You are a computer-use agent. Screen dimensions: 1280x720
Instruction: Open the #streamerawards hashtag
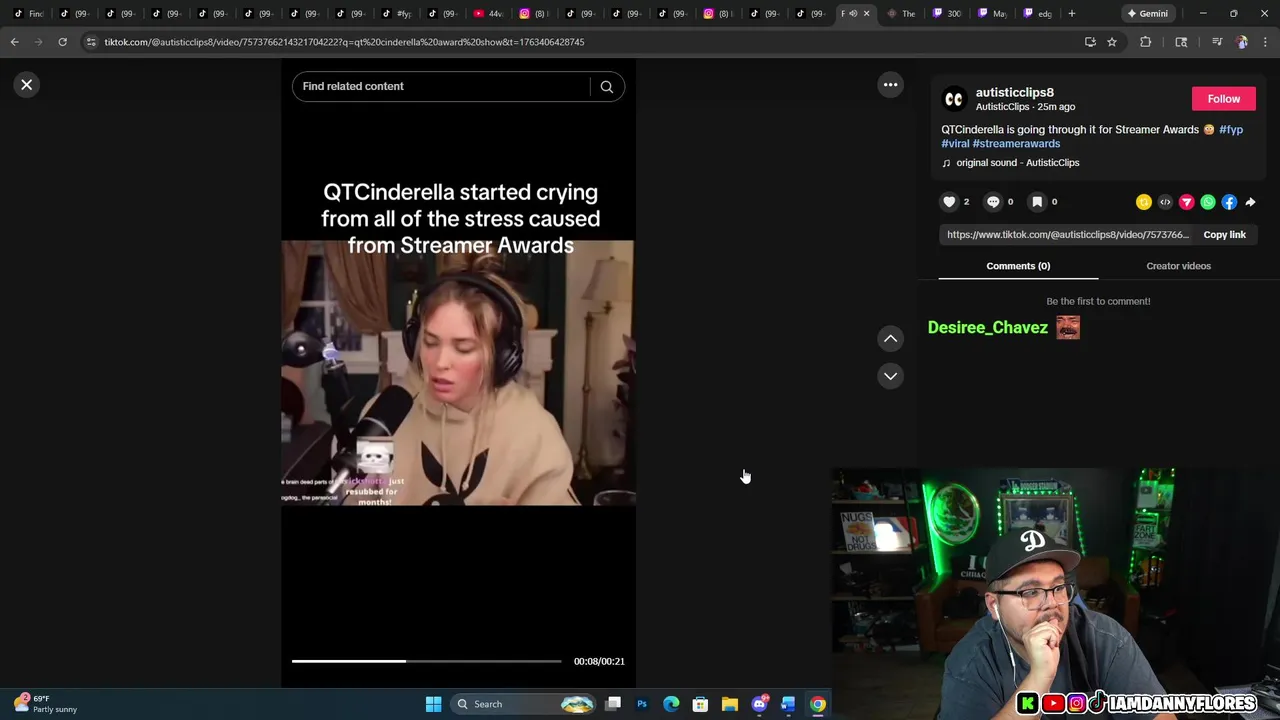click(x=1016, y=144)
